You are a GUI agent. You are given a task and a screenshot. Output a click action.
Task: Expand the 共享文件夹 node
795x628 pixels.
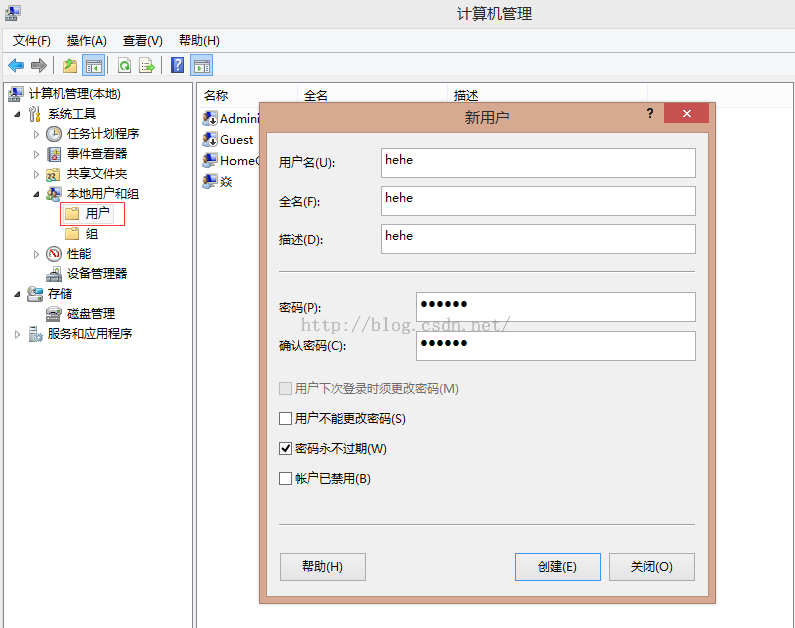[x=36, y=174]
